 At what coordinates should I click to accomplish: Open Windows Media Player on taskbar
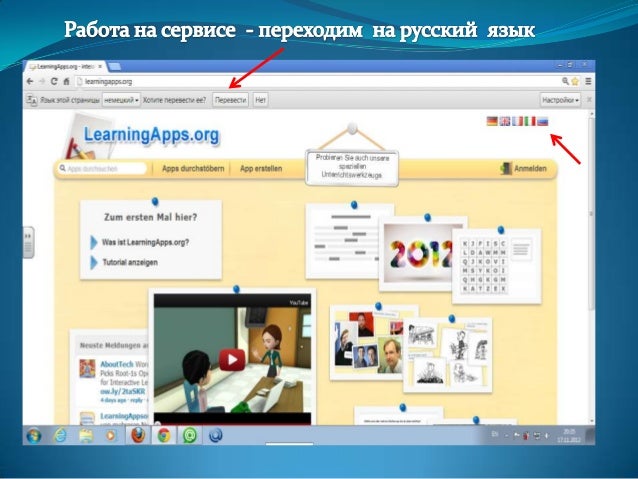point(111,436)
